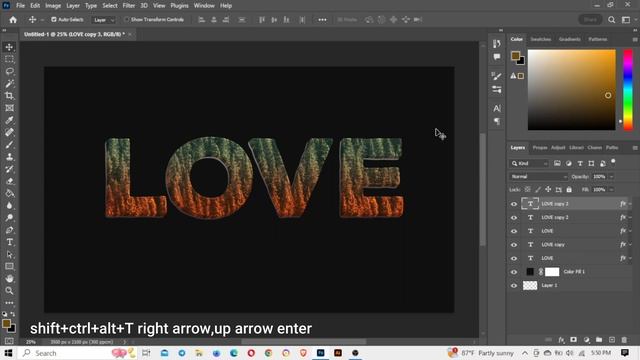Expand effects of LOVE copy 3 layer
Screen dimensions: 640x360
tap(630, 204)
